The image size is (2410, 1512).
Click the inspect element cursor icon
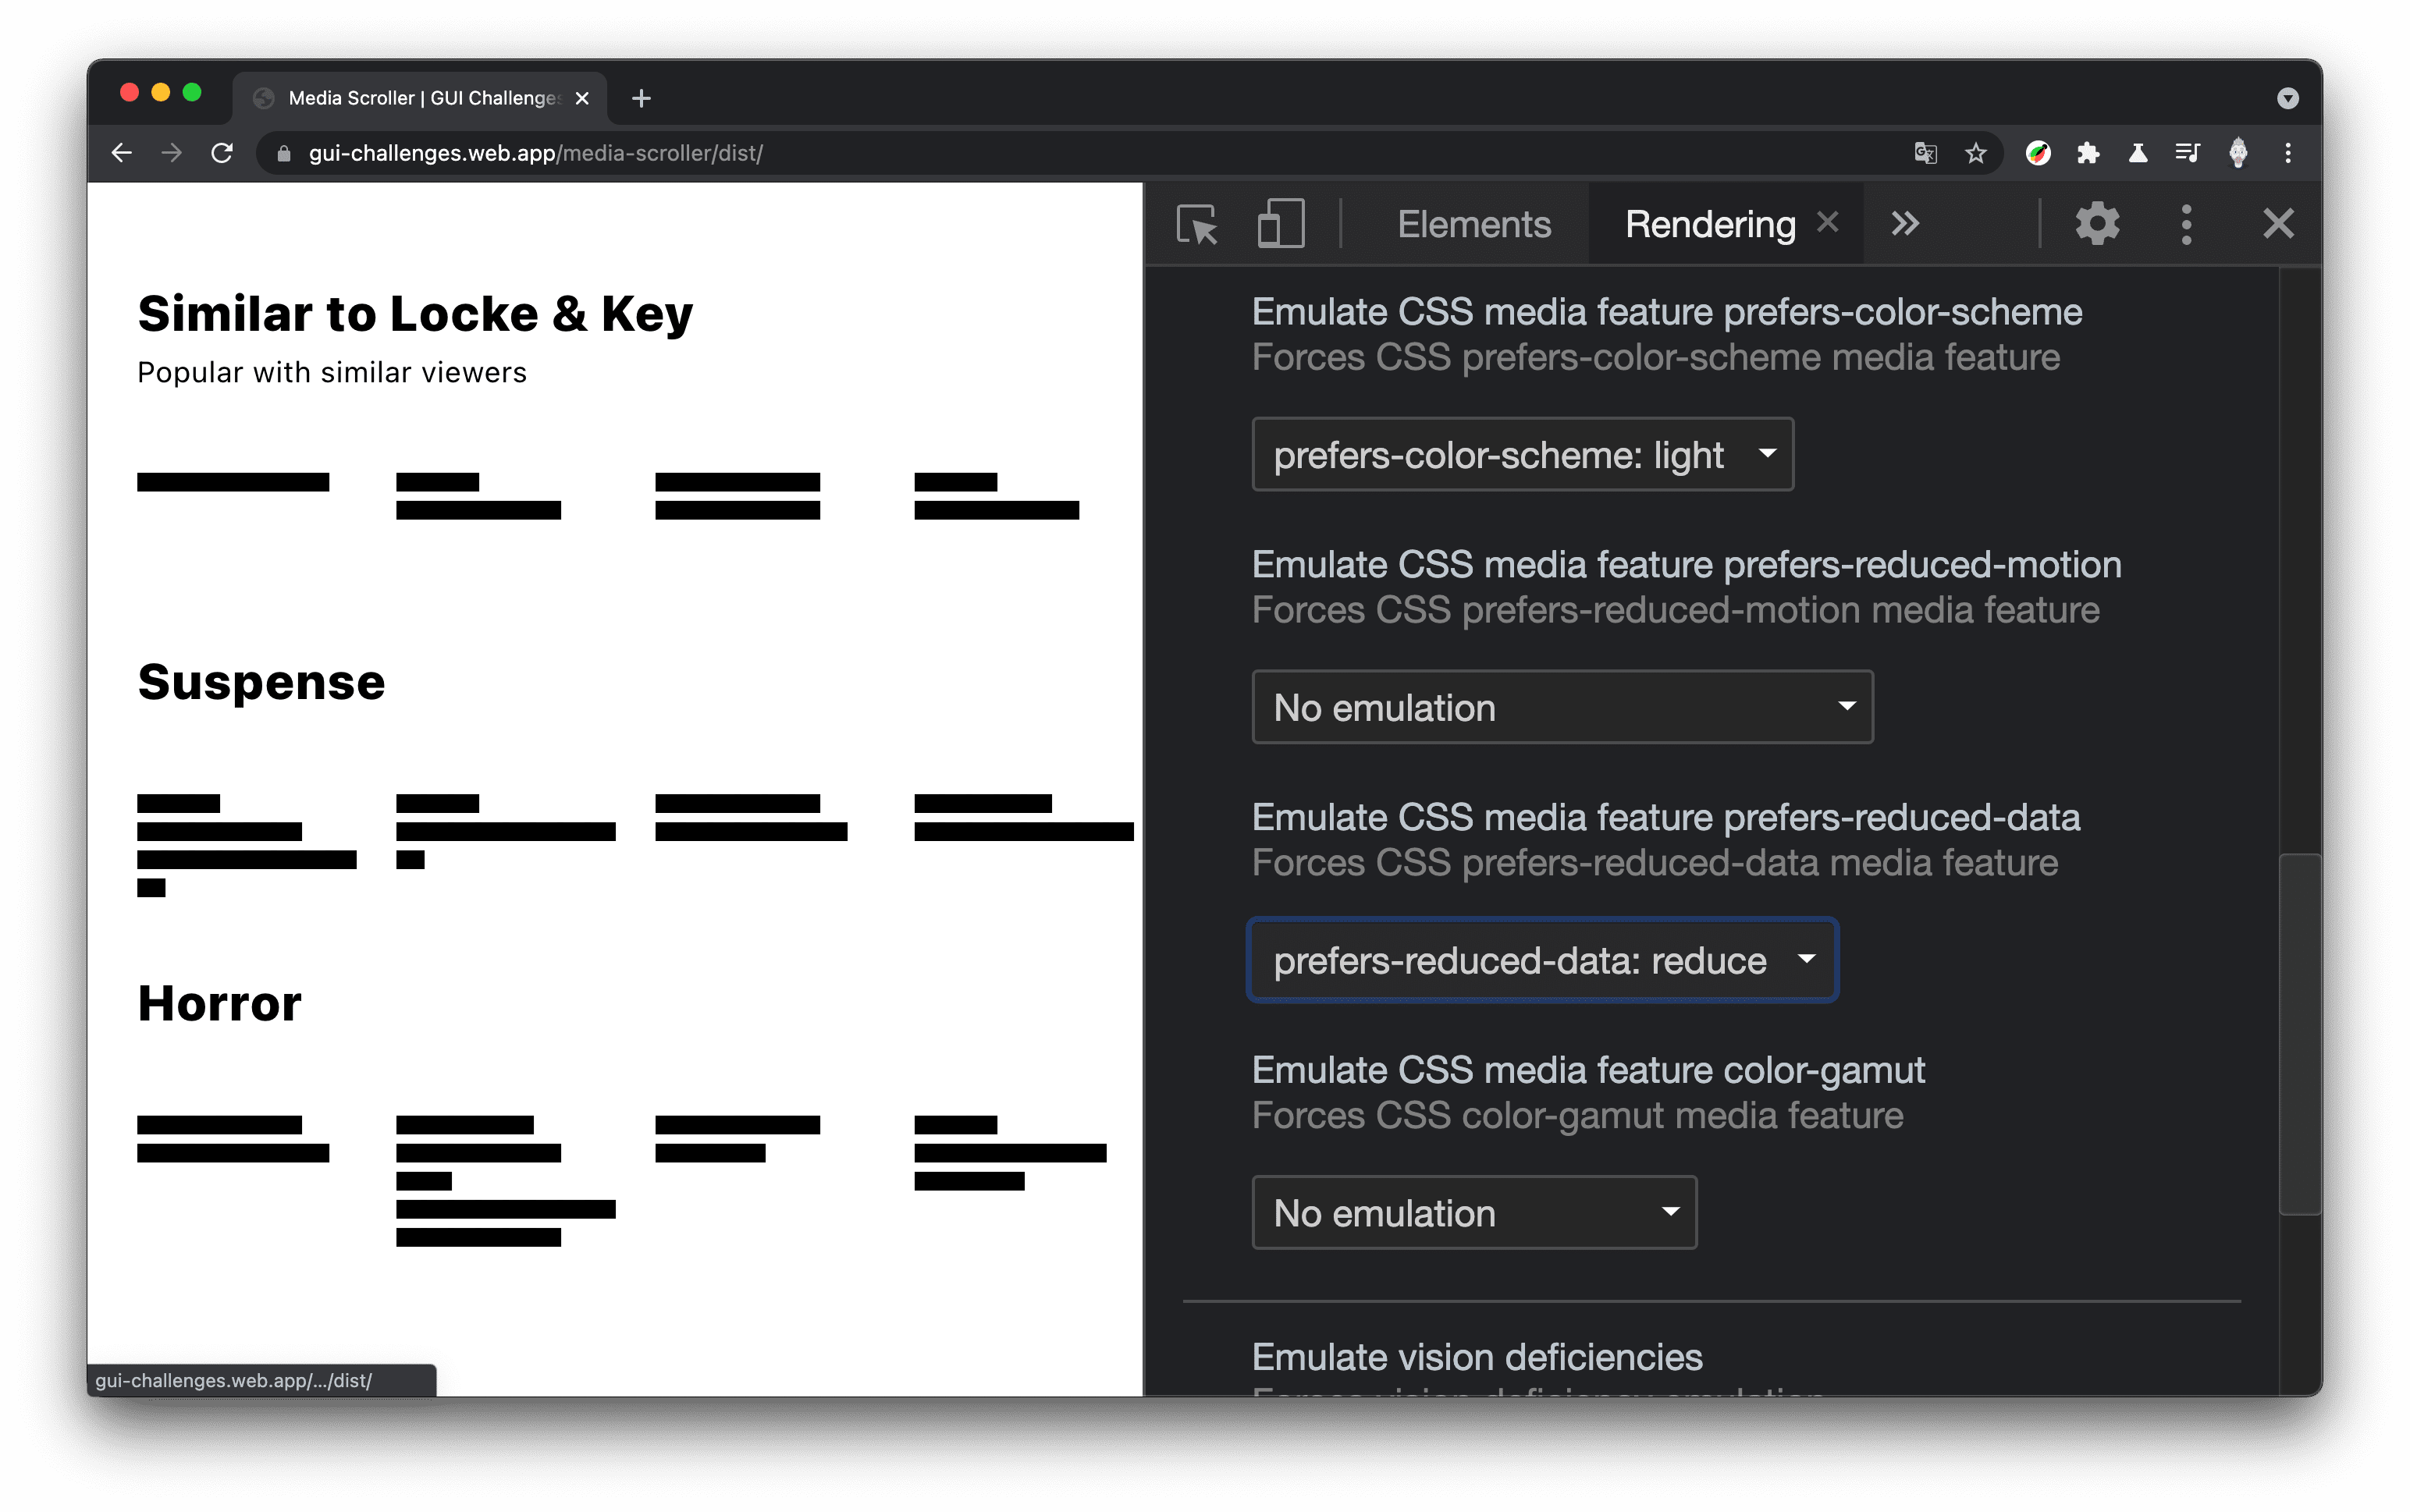point(1199,223)
